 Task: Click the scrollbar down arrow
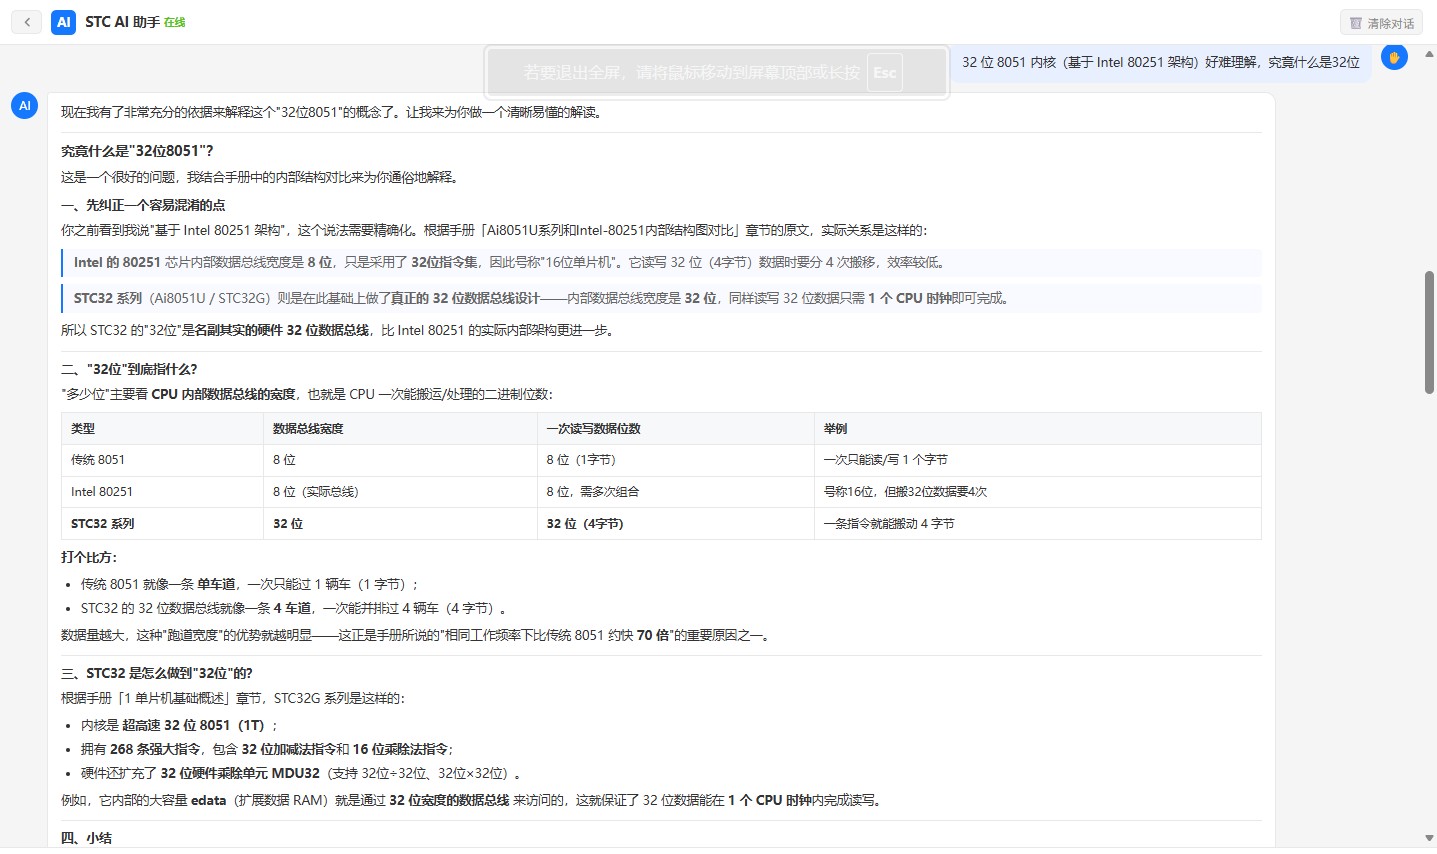click(x=1429, y=838)
